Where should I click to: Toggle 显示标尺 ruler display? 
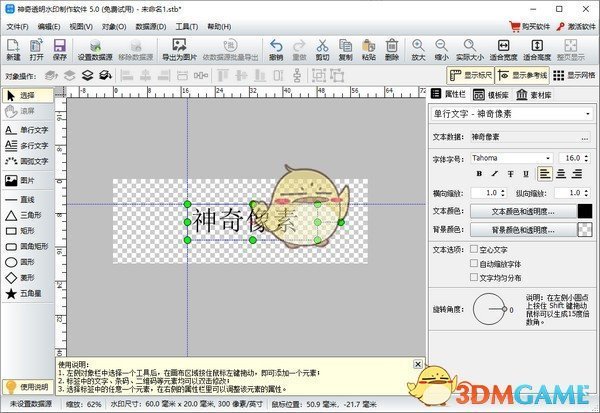470,75
